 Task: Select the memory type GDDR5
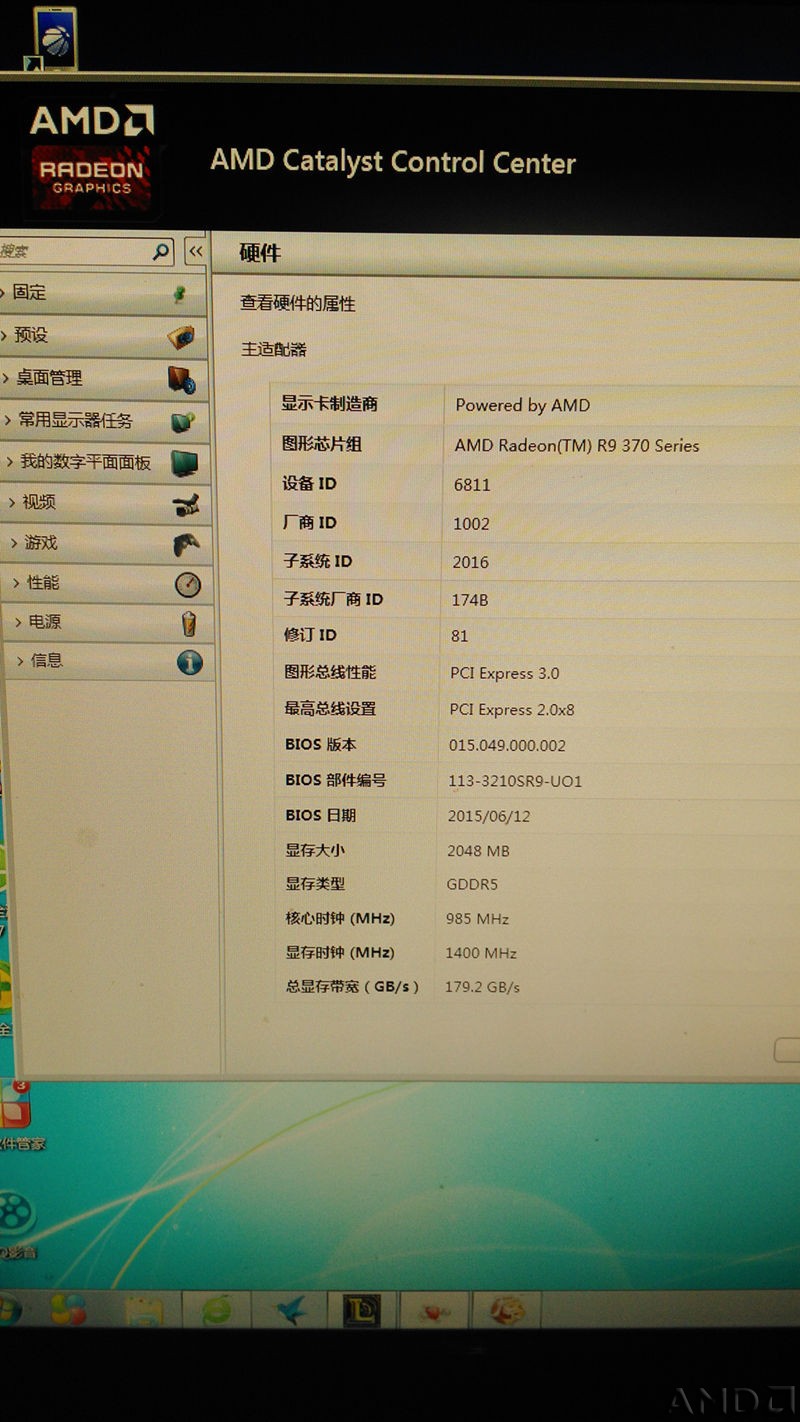tap(472, 885)
